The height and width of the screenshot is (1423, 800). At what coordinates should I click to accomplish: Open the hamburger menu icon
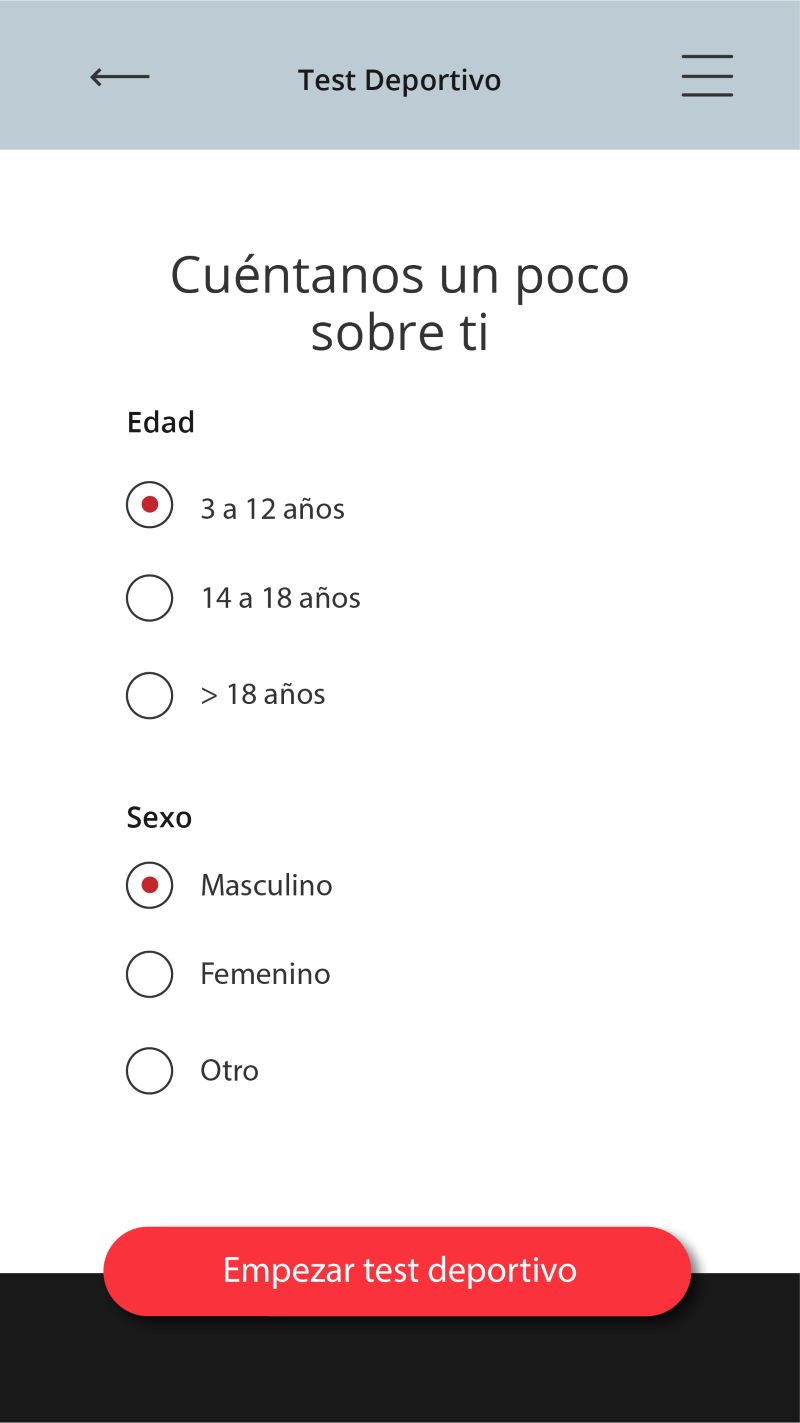coord(707,76)
